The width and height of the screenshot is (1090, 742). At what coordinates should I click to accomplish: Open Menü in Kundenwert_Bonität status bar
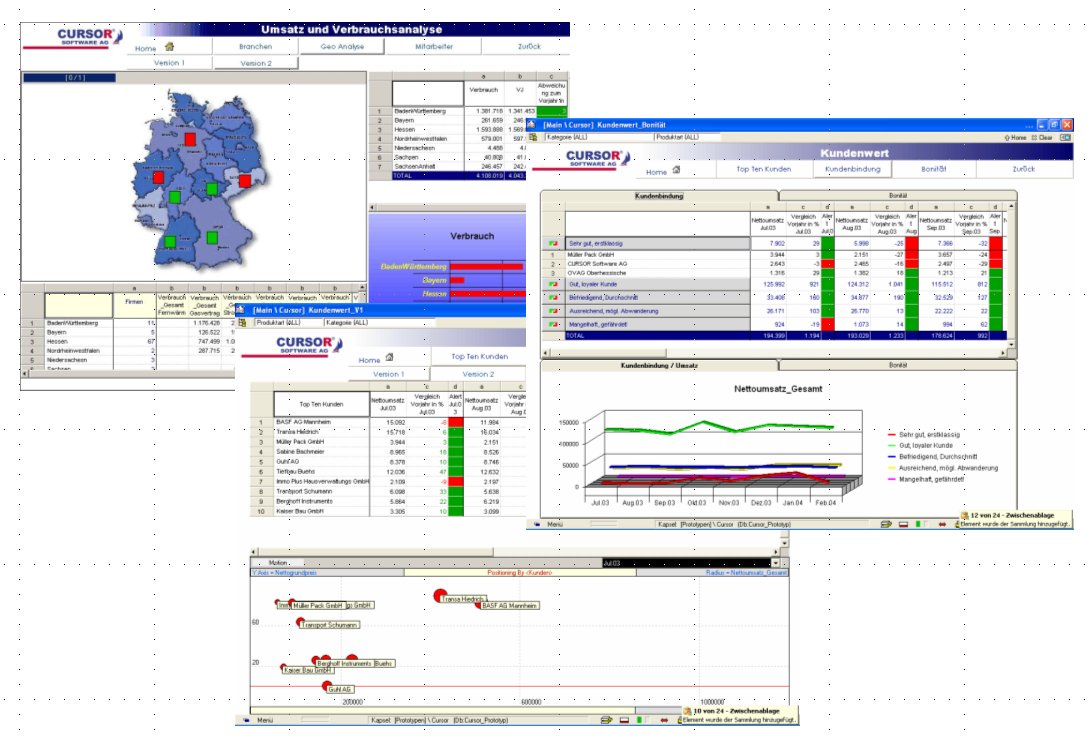pos(554,524)
